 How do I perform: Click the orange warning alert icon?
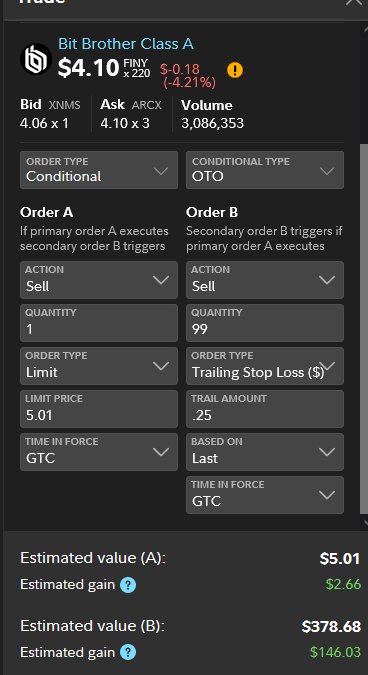(235, 70)
